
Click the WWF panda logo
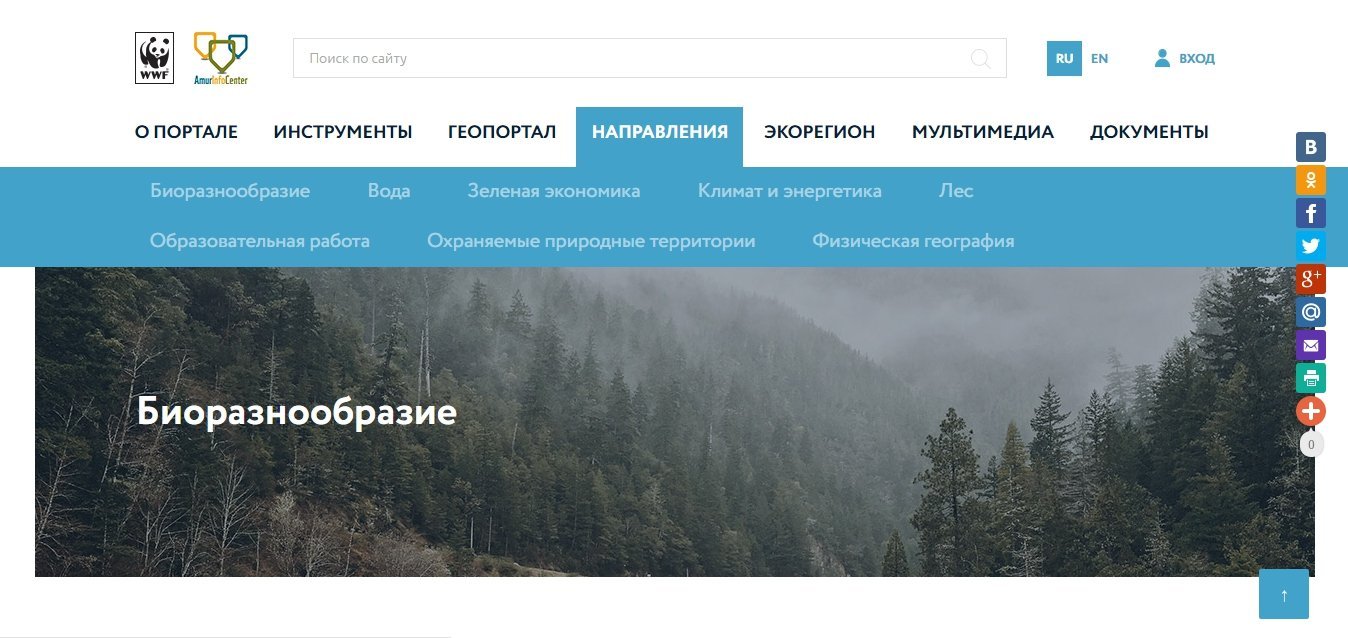154,58
